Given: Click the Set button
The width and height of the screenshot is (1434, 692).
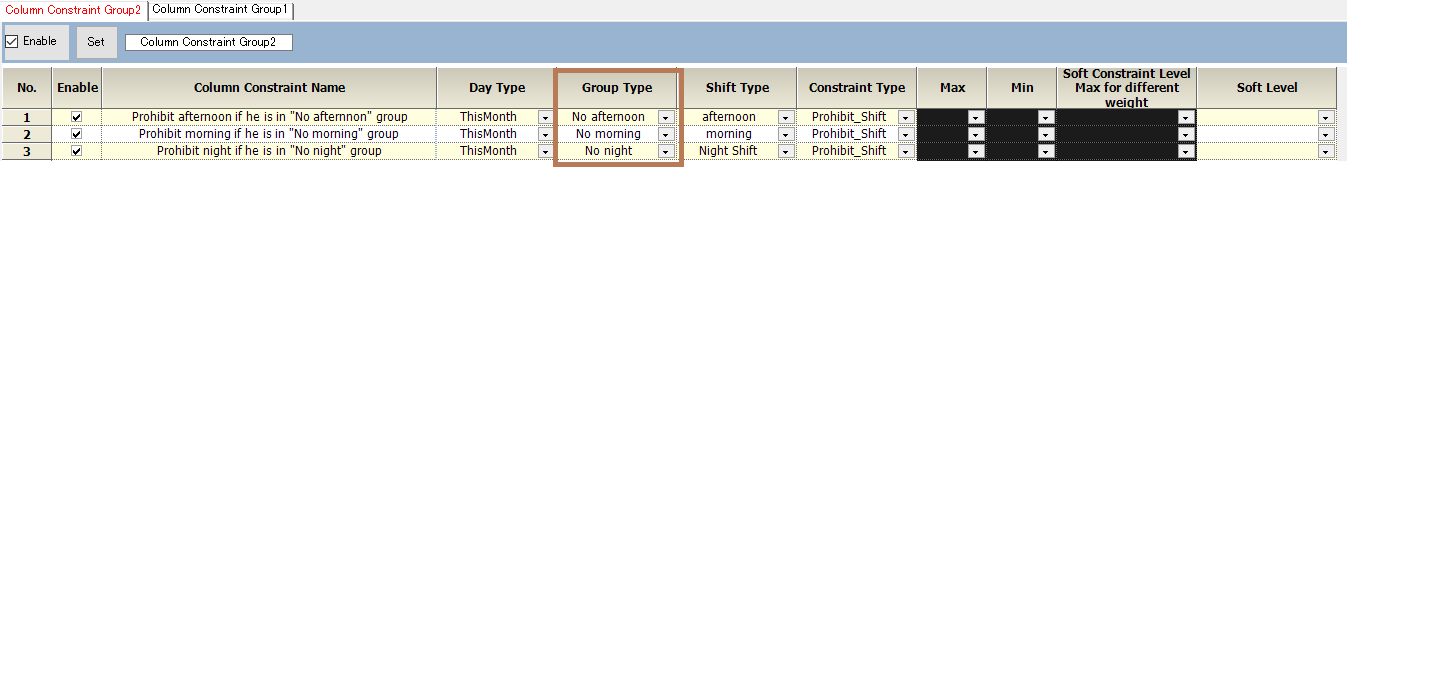Looking at the screenshot, I should (x=96, y=42).
